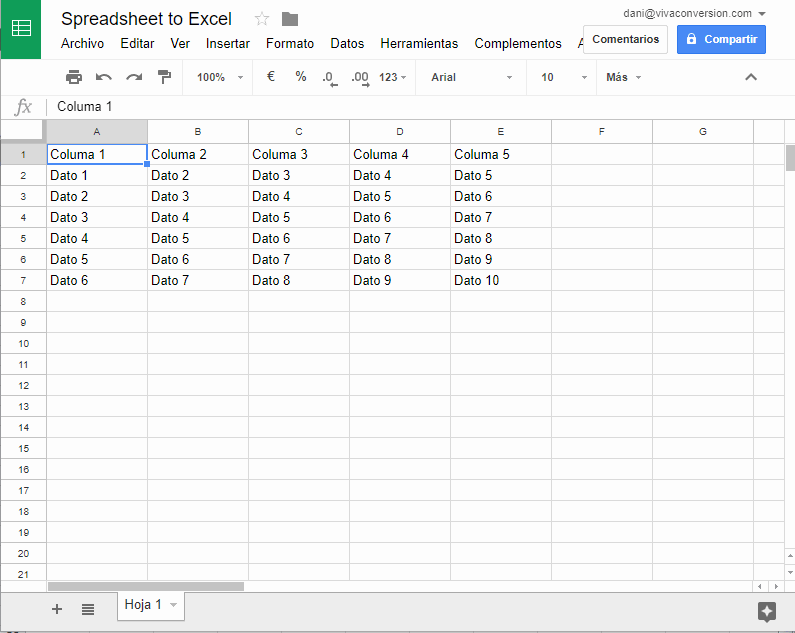Open the Archivo menu
The image size is (795, 633).
(x=82, y=44)
